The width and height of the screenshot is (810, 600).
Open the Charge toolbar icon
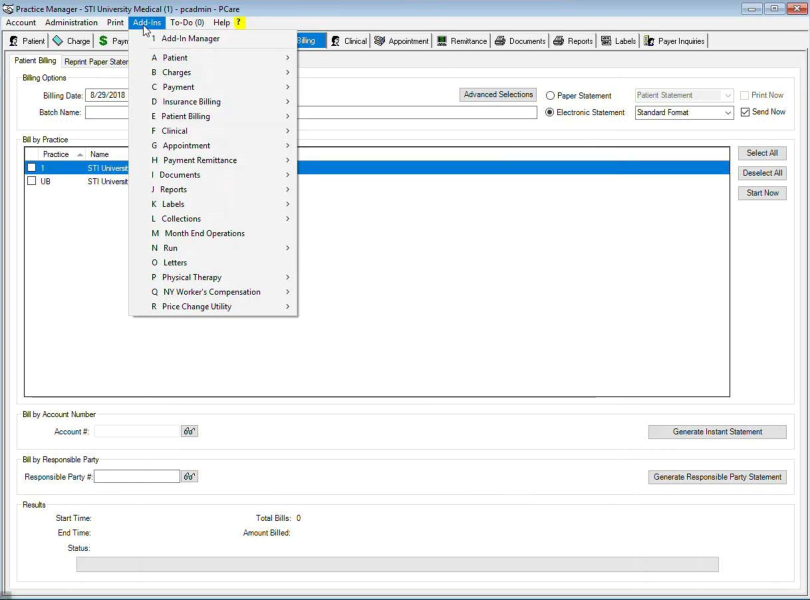[71, 41]
